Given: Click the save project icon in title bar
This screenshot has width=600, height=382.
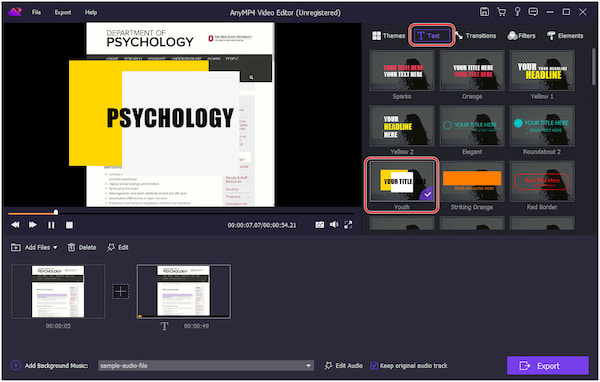Looking at the screenshot, I should point(484,12).
